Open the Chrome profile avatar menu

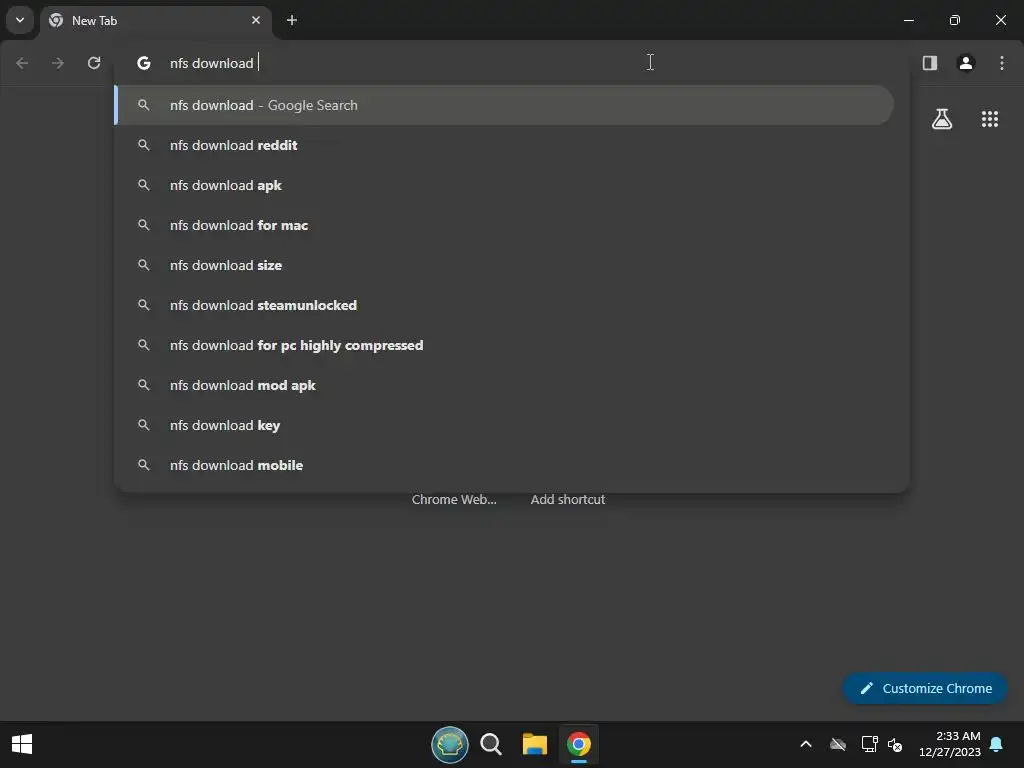click(966, 63)
